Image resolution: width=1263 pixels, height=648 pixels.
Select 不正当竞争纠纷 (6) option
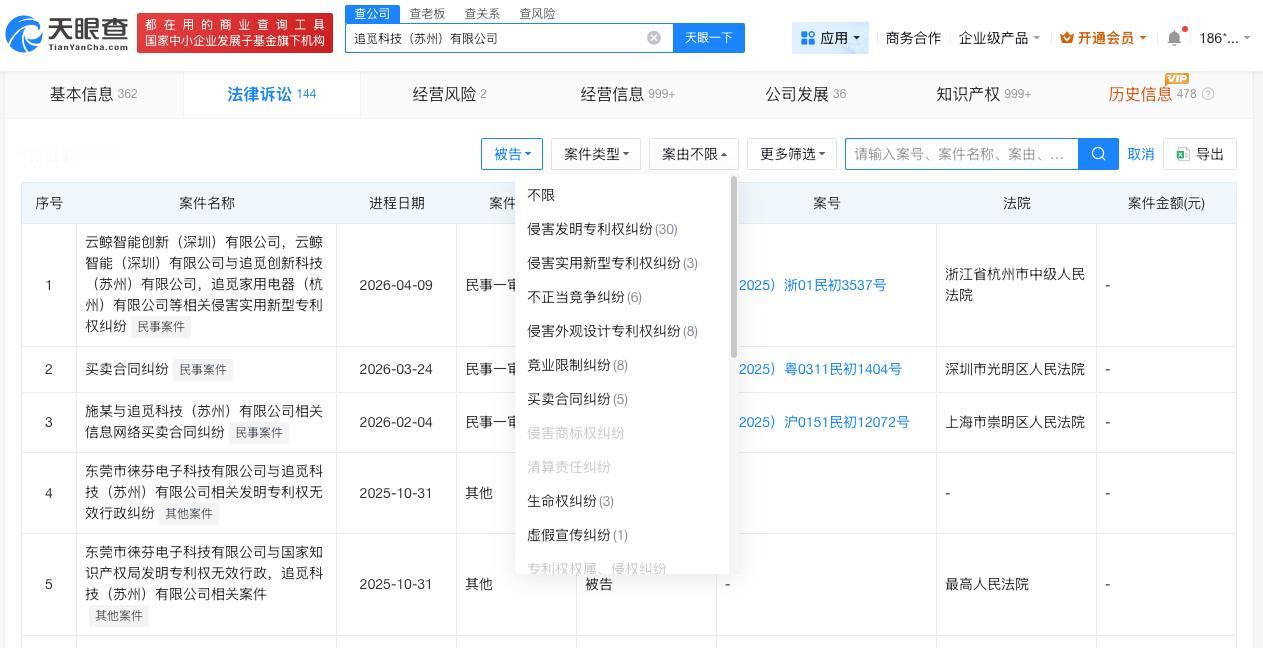[624, 297]
